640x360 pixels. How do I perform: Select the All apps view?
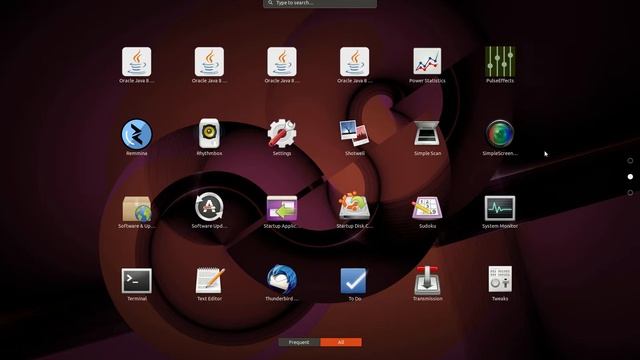pyautogui.click(x=341, y=342)
